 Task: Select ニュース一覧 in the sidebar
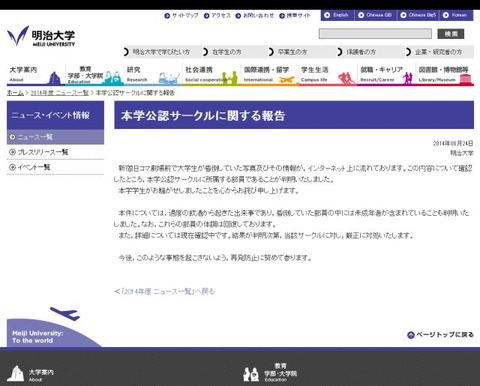click(55, 137)
